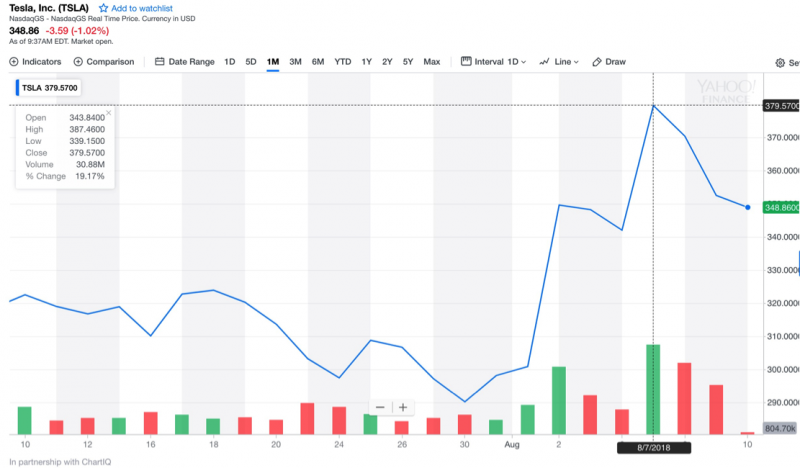
Task: Click the 8/7/2018 date marker
Action: click(x=654, y=448)
